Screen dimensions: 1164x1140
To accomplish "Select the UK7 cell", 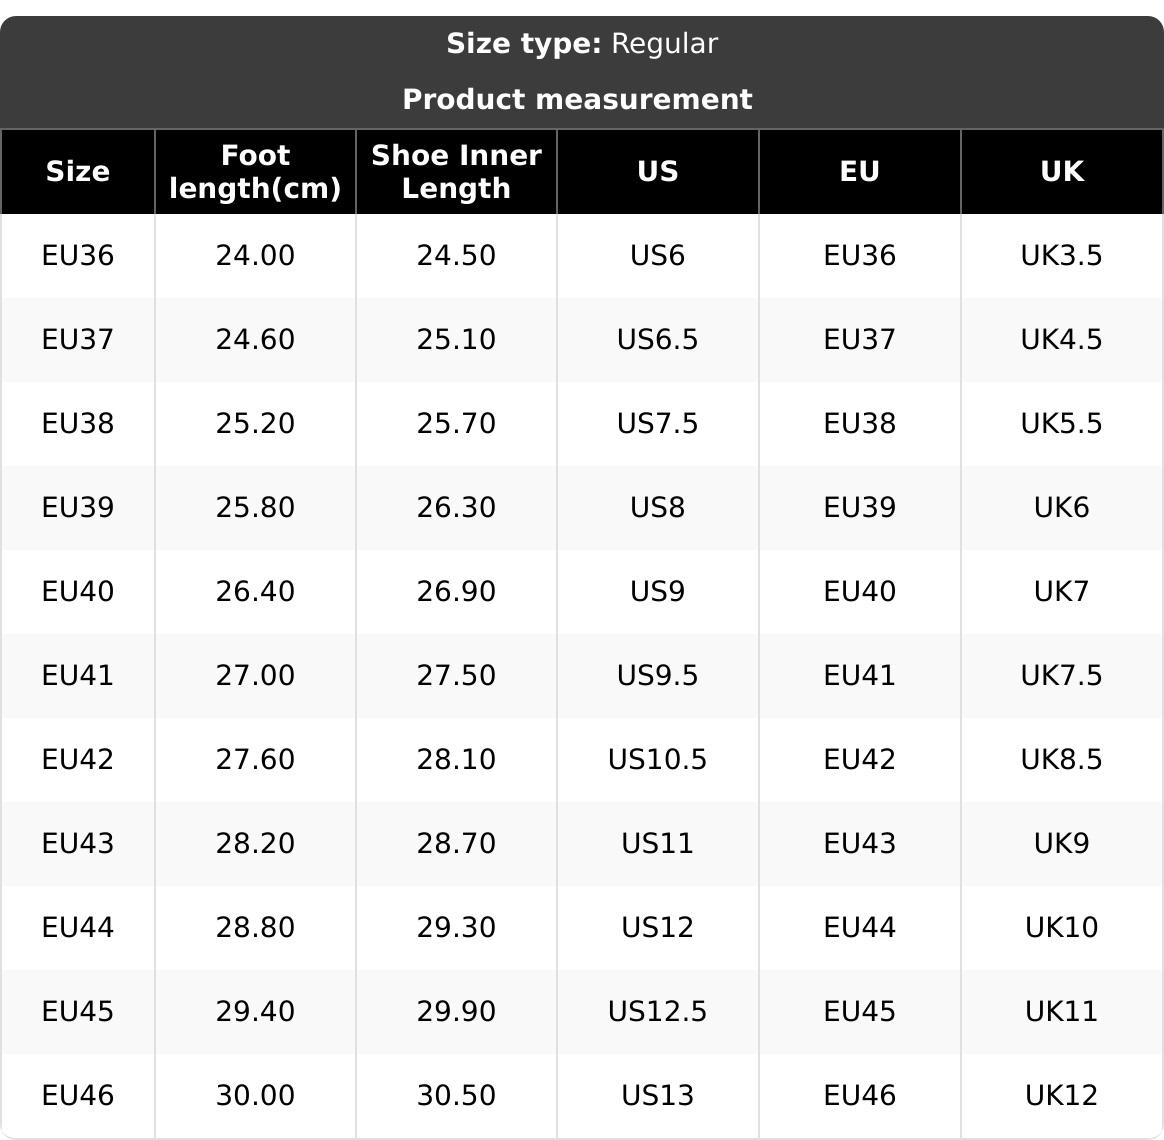I will coord(1061,592).
